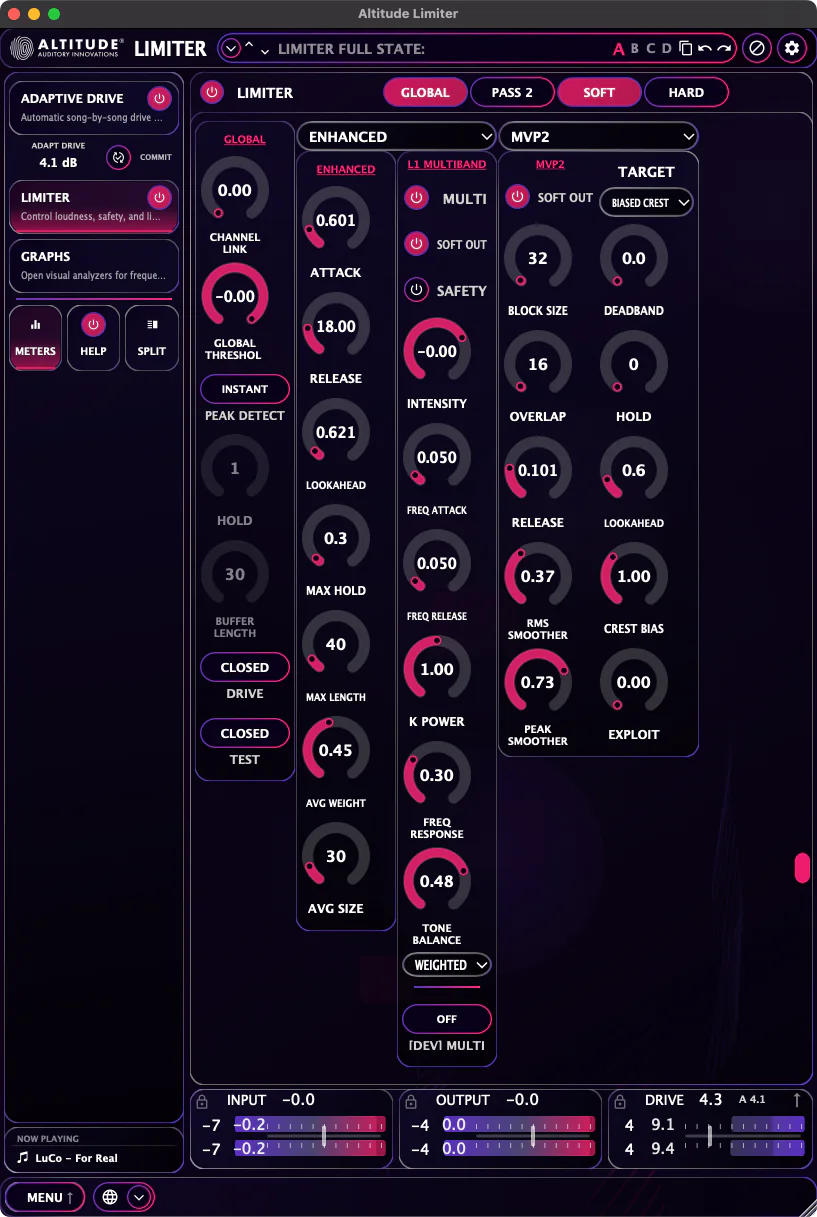This screenshot has height=1217, width=817.
Task: Open the GRAPHS module
Action: [x=94, y=265]
